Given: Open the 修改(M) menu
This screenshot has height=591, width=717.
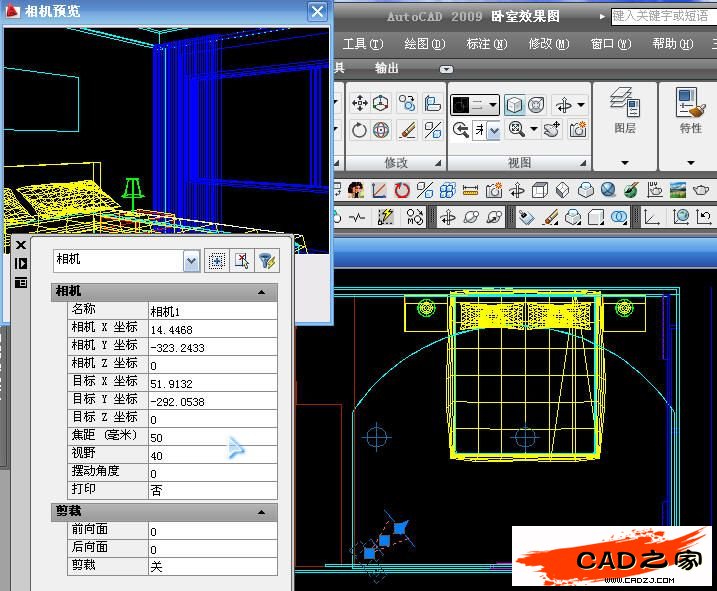Looking at the screenshot, I should (x=547, y=44).
